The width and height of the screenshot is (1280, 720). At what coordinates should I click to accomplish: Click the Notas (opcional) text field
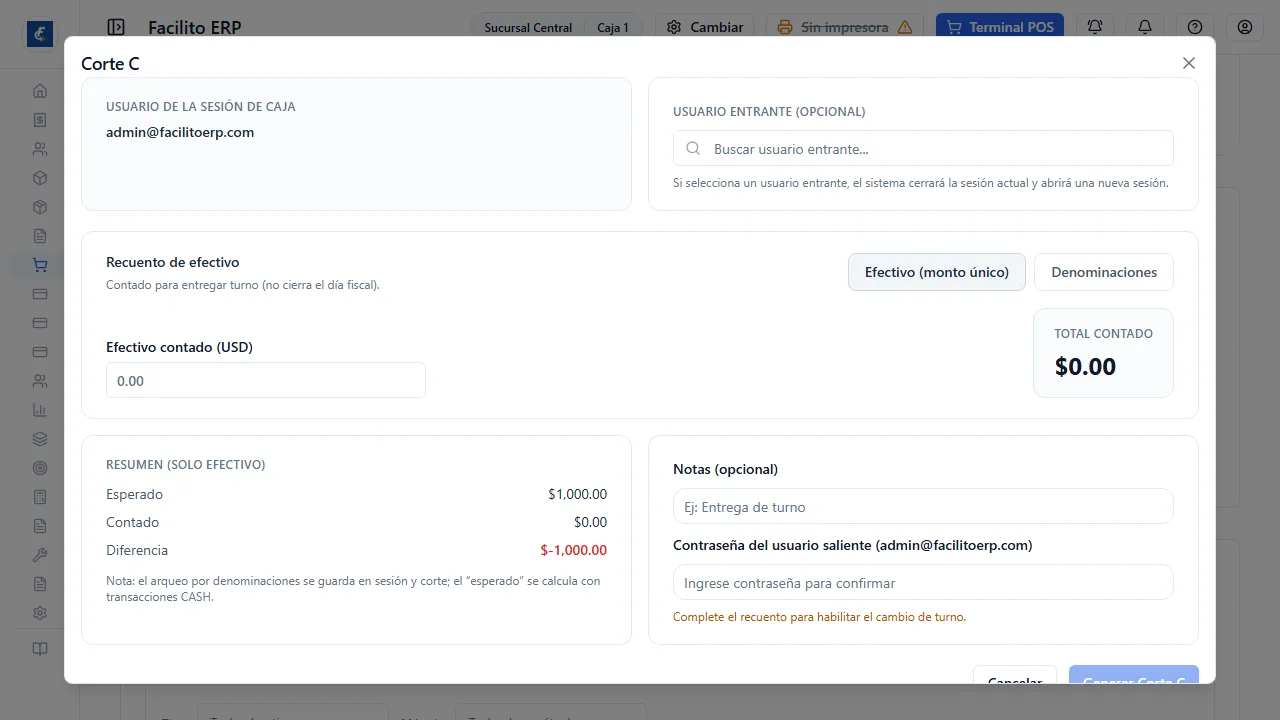click(923, 507)
